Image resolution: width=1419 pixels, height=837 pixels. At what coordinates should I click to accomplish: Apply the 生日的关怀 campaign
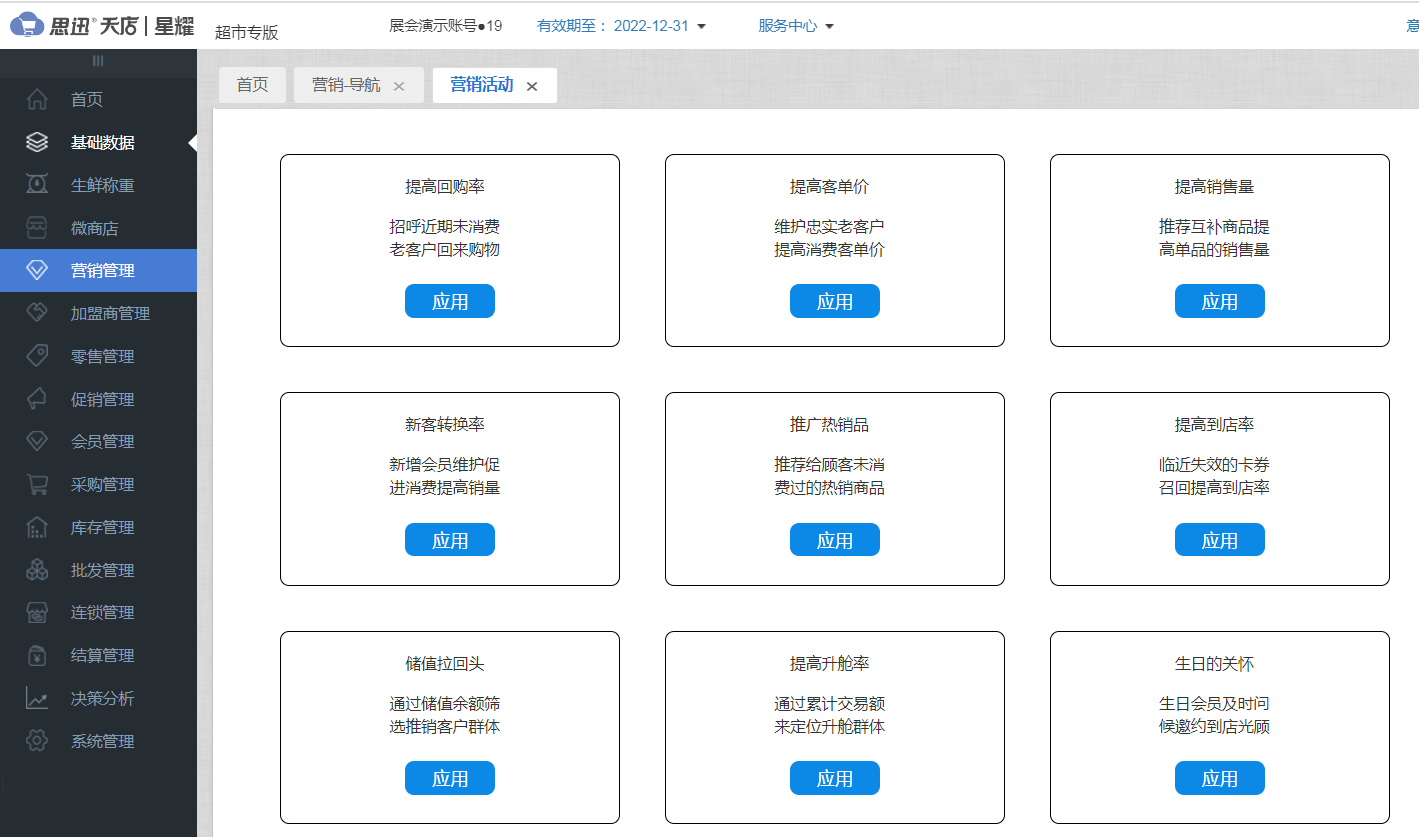tap(1219, 778)
